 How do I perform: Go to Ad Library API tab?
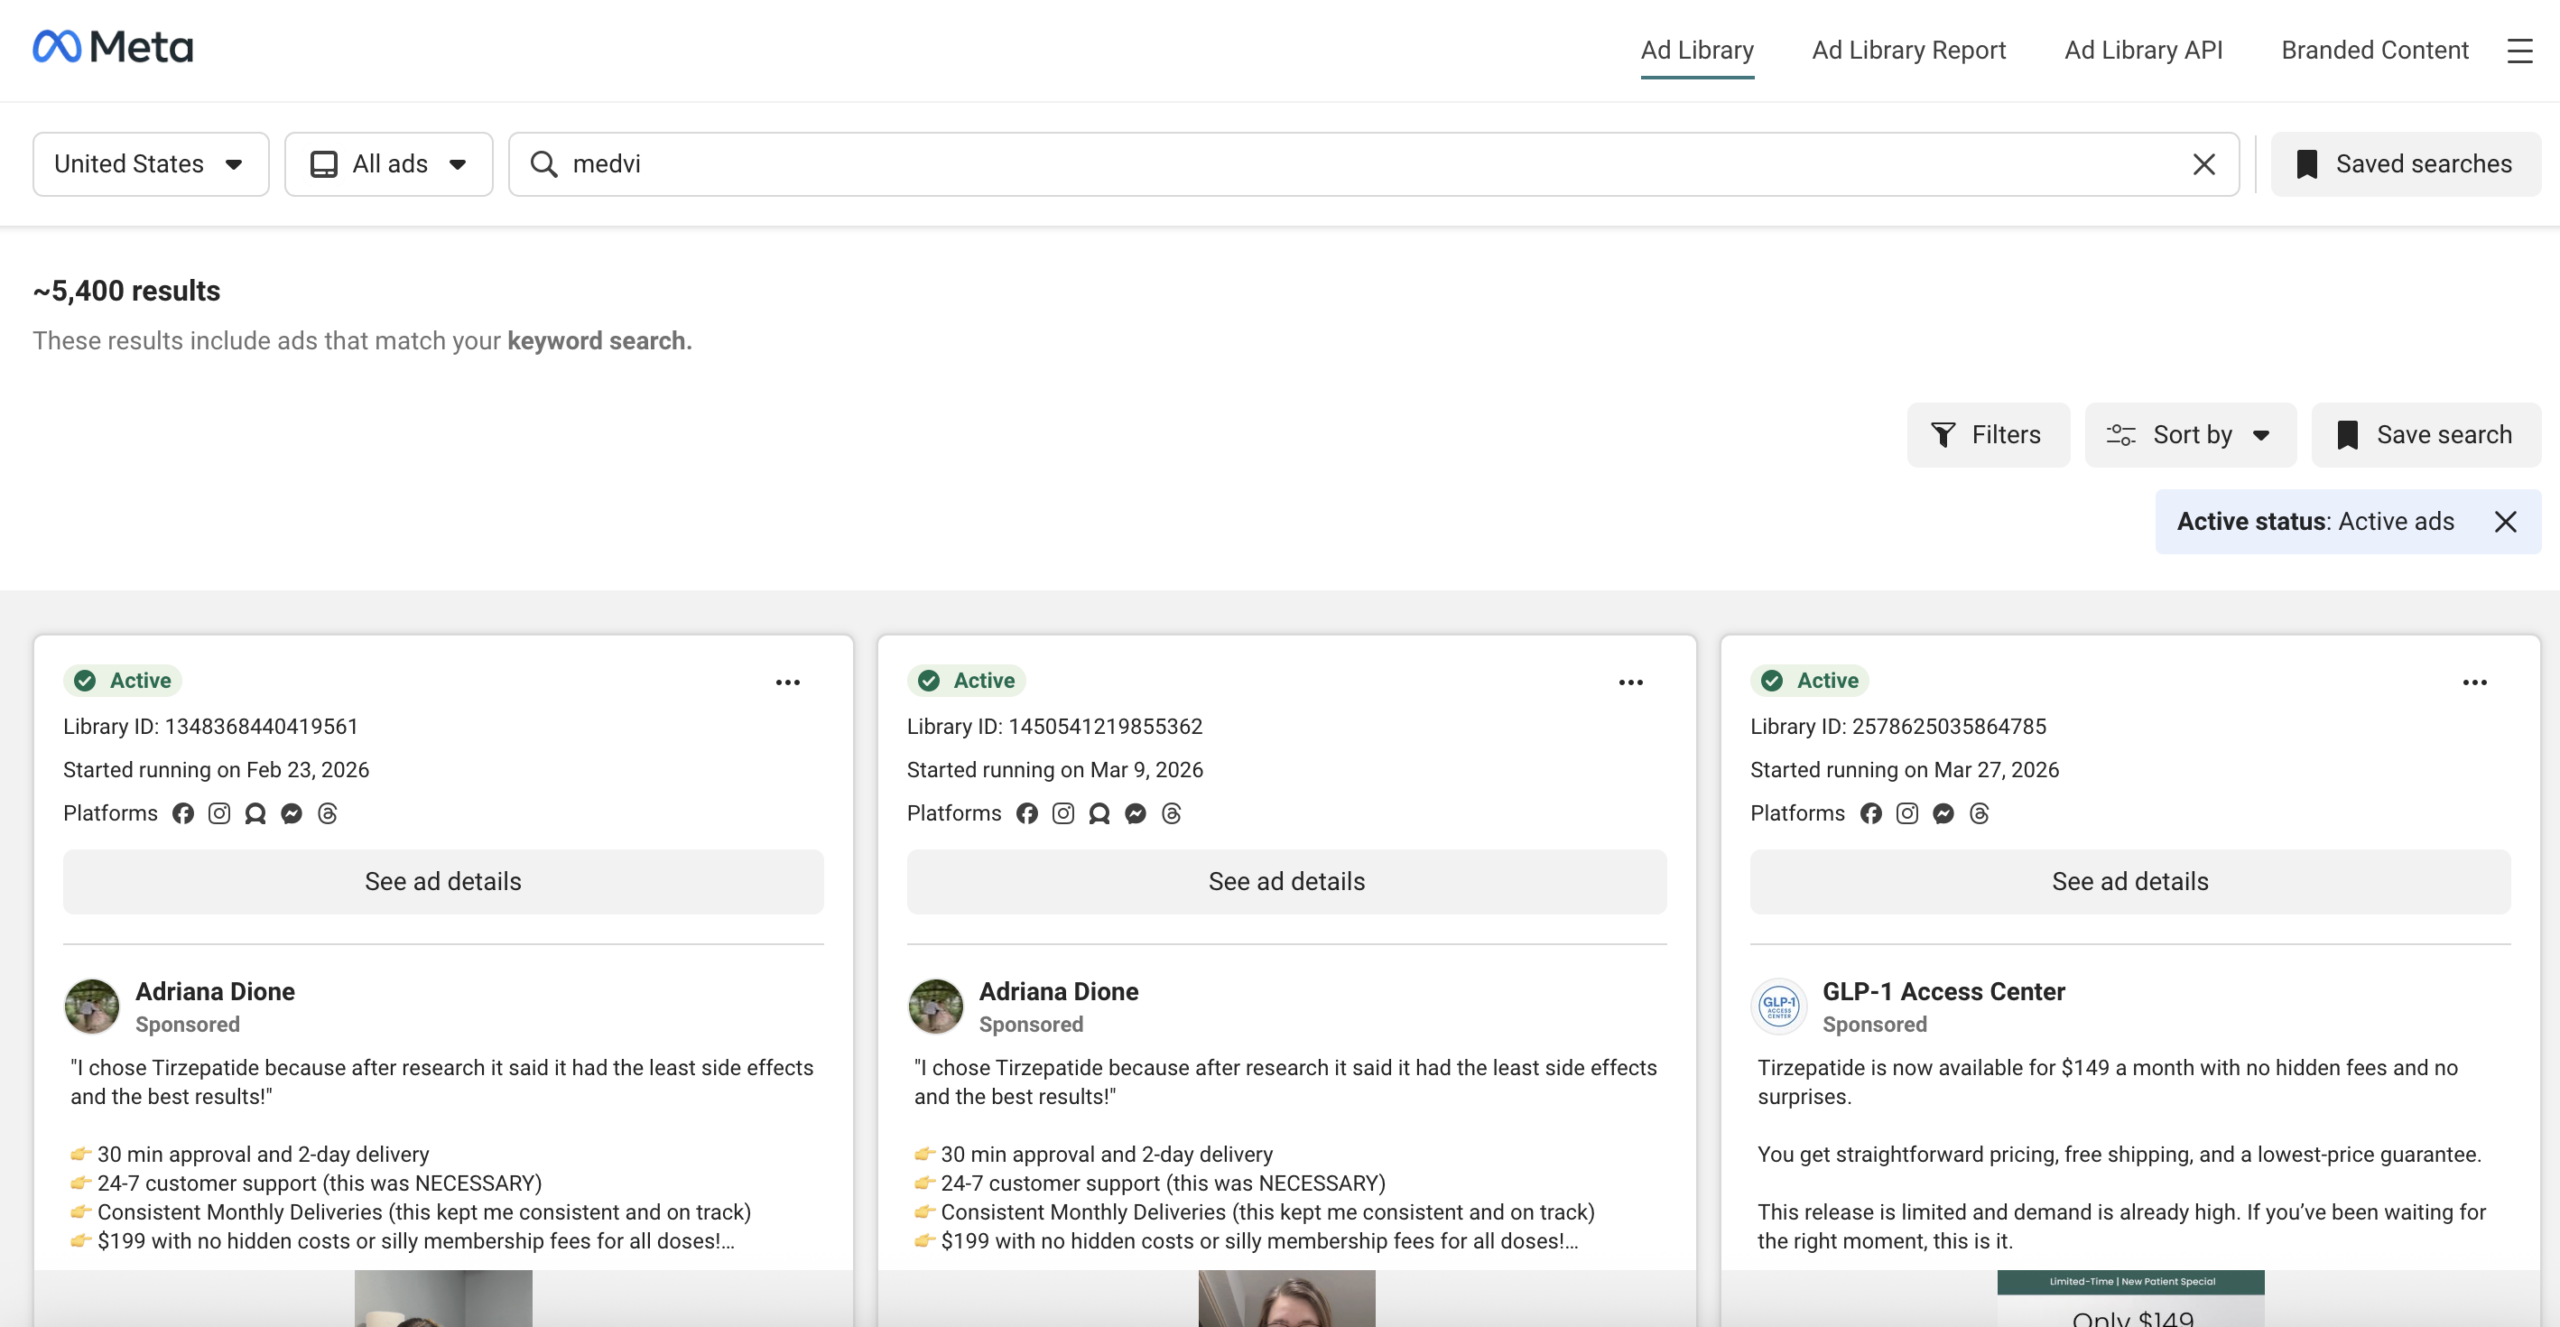click(x=2143, y=50)
